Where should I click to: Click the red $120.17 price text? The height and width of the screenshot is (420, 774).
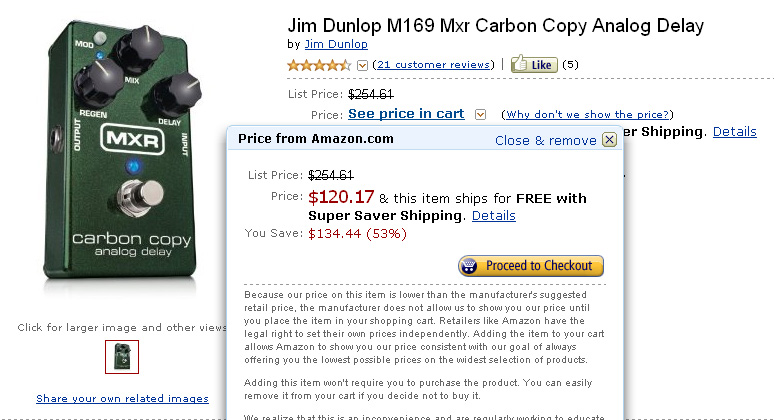point(341,197)
